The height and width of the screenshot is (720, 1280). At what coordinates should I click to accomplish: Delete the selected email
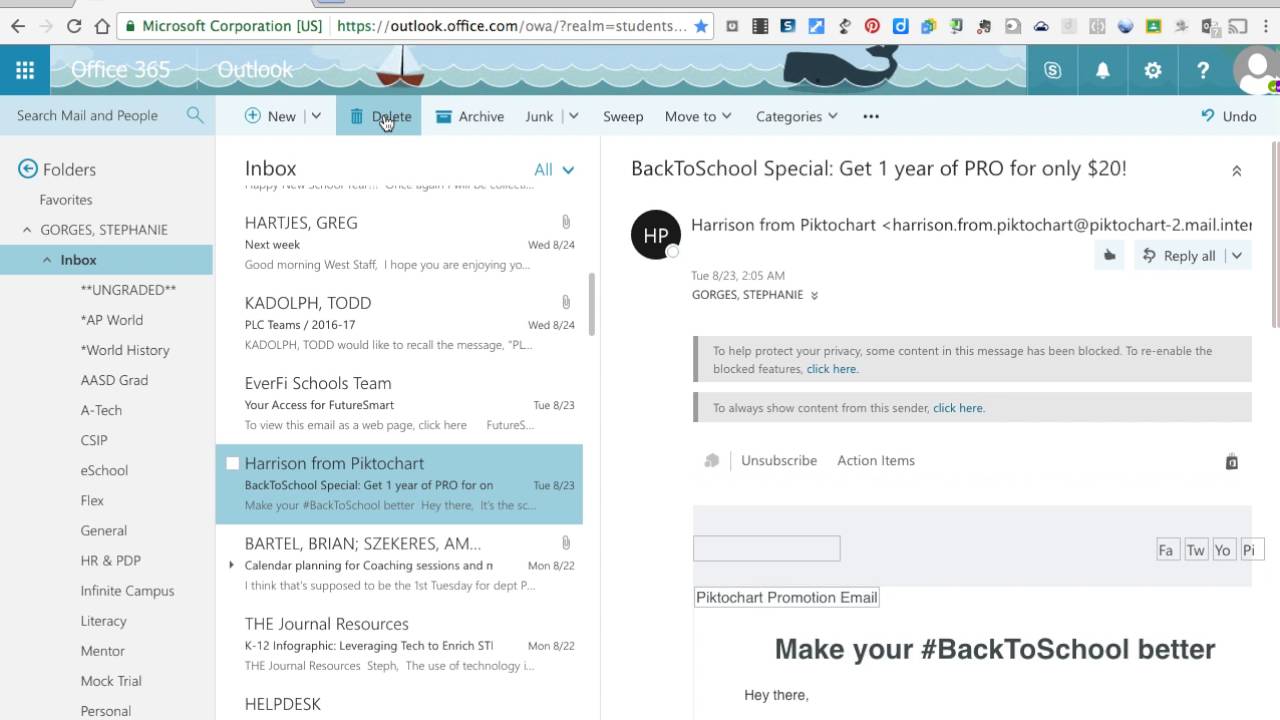pos(379,116)
